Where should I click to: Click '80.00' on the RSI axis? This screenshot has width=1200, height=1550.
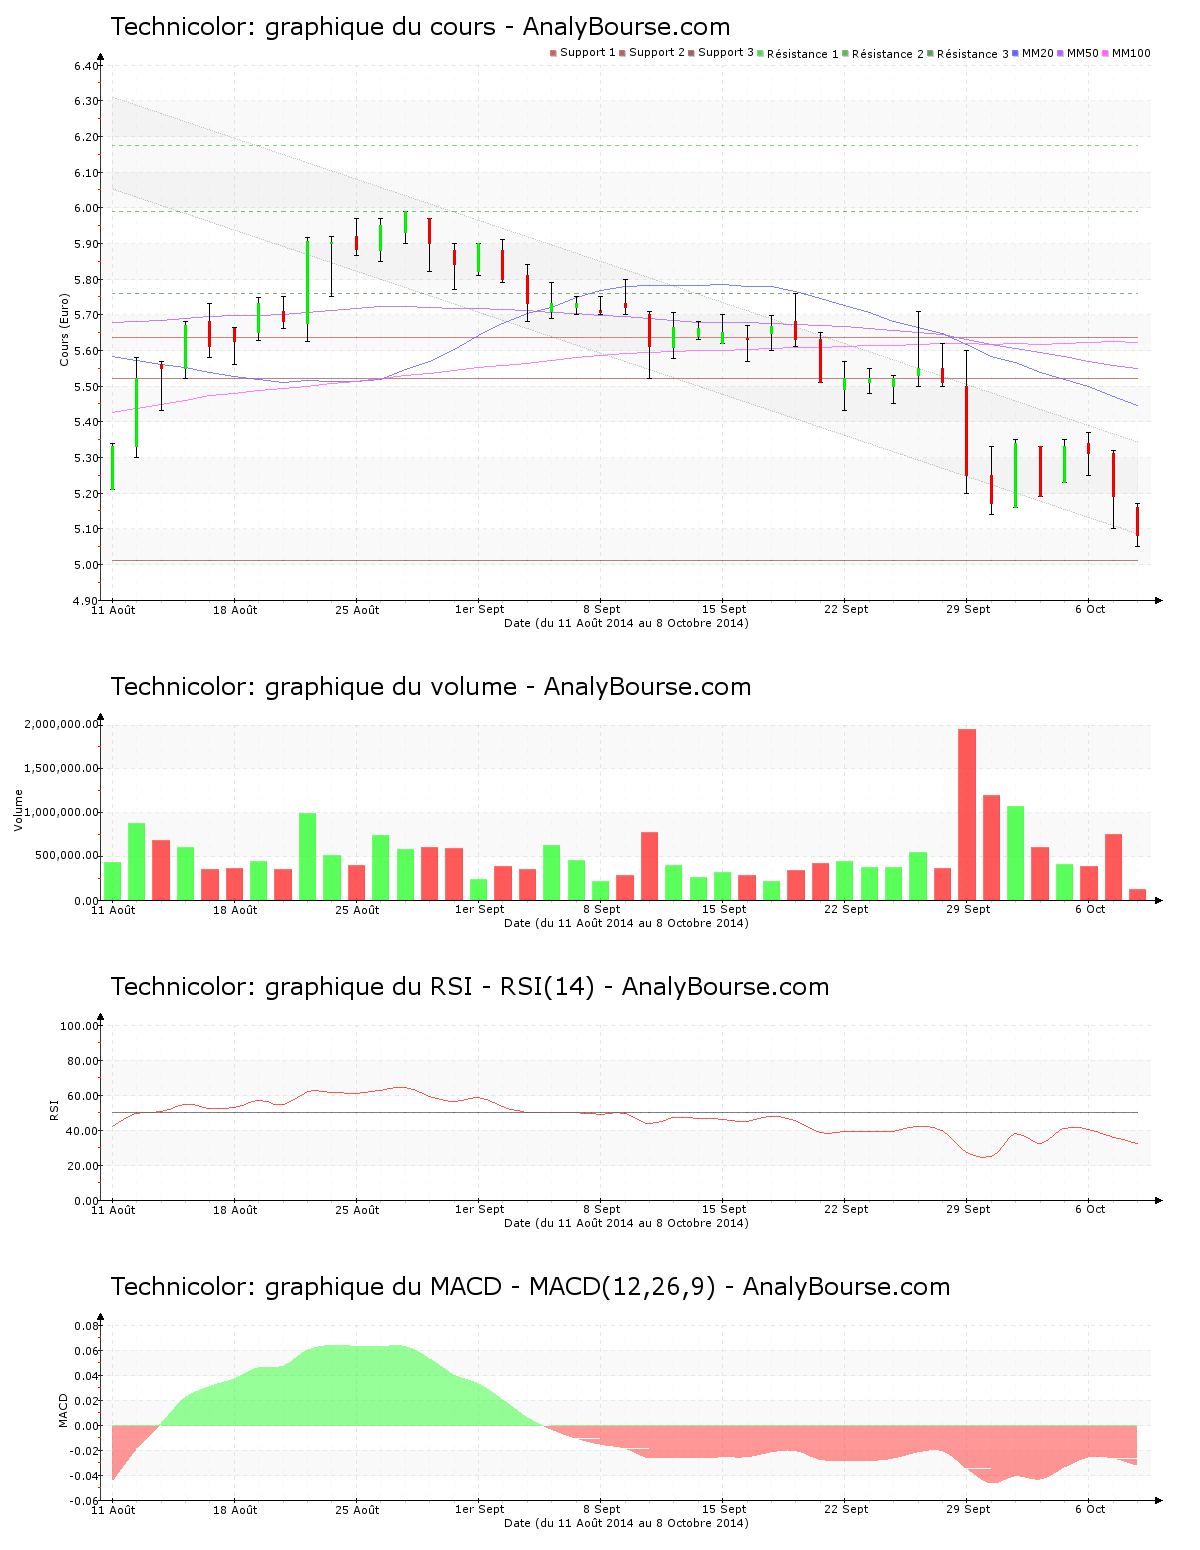click(83, 1061)
